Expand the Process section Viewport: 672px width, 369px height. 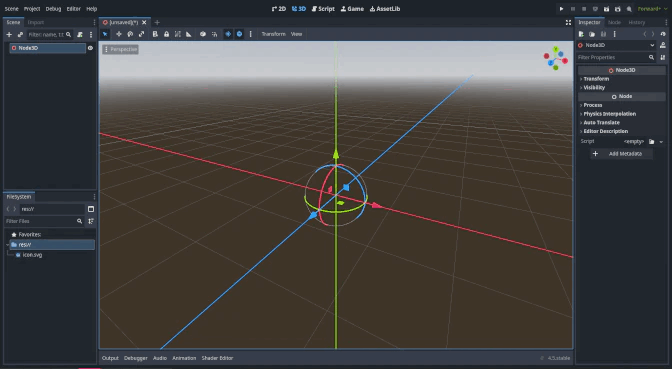tap(622, 105)
